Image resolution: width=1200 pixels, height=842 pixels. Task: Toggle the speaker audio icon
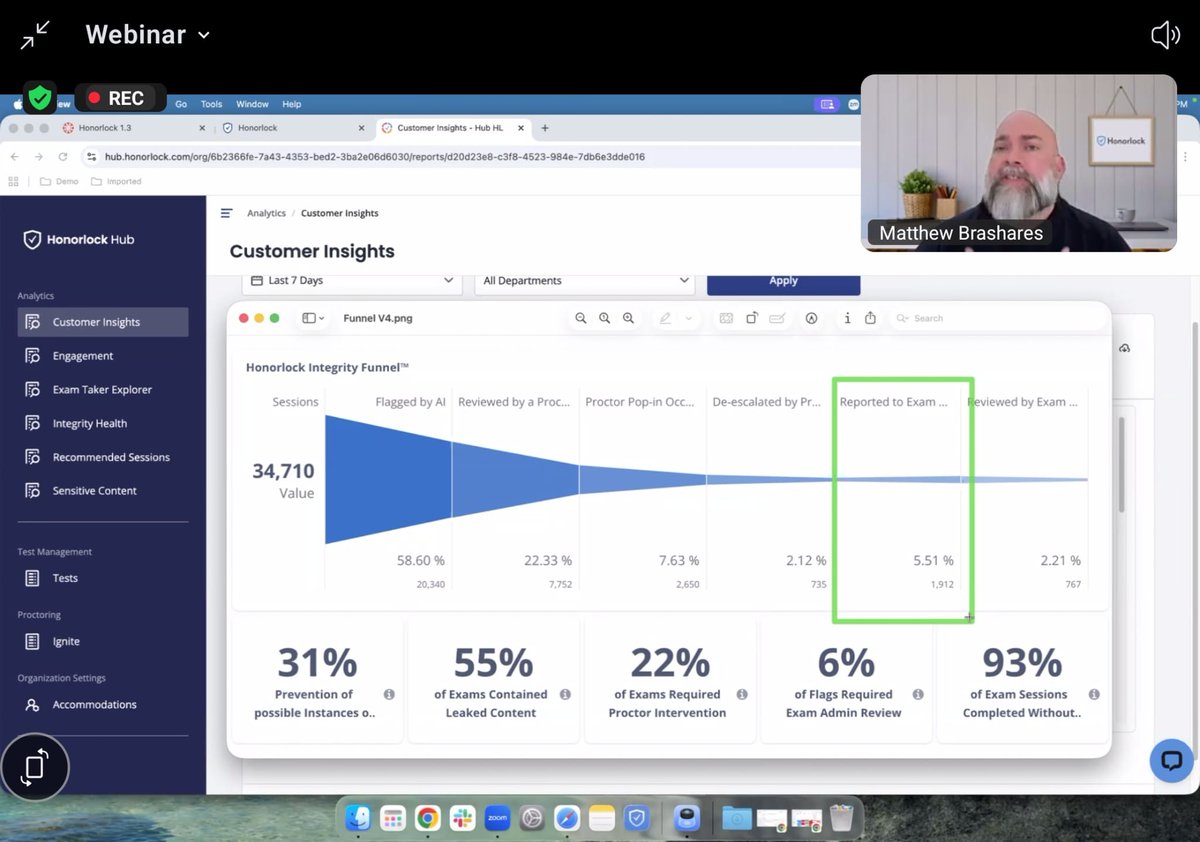click(x=1165, y=36)
